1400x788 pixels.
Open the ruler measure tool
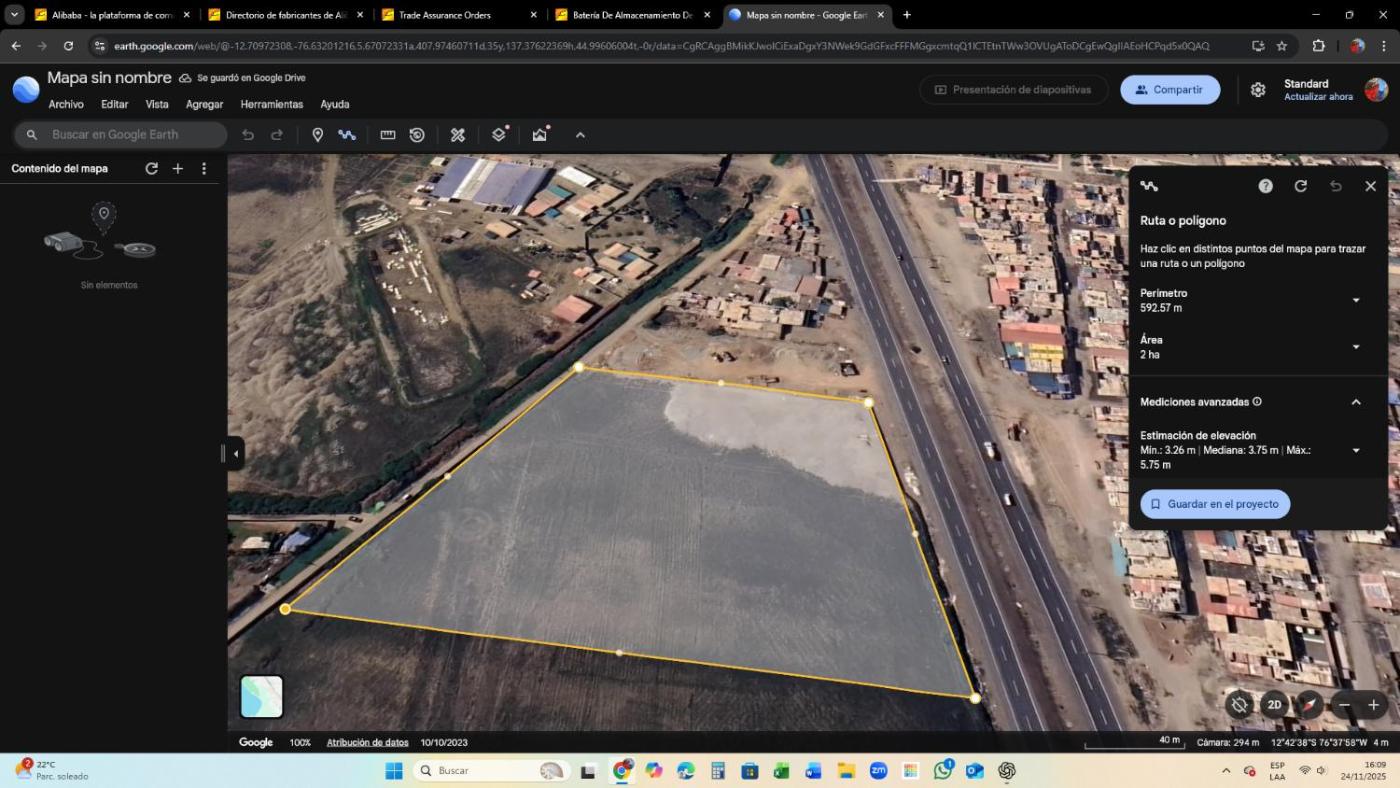[x=388, y=135]
